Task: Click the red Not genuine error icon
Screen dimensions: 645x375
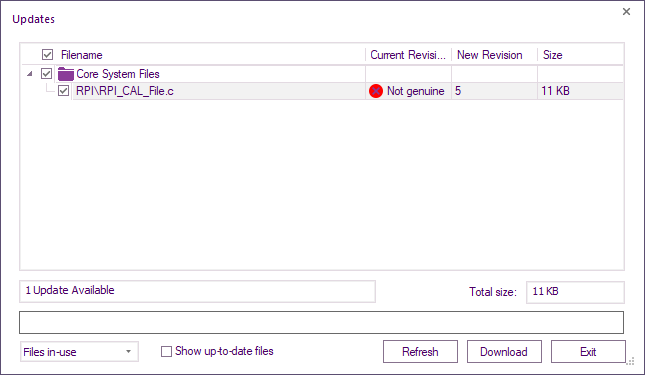Action: (x=376, y=91)
